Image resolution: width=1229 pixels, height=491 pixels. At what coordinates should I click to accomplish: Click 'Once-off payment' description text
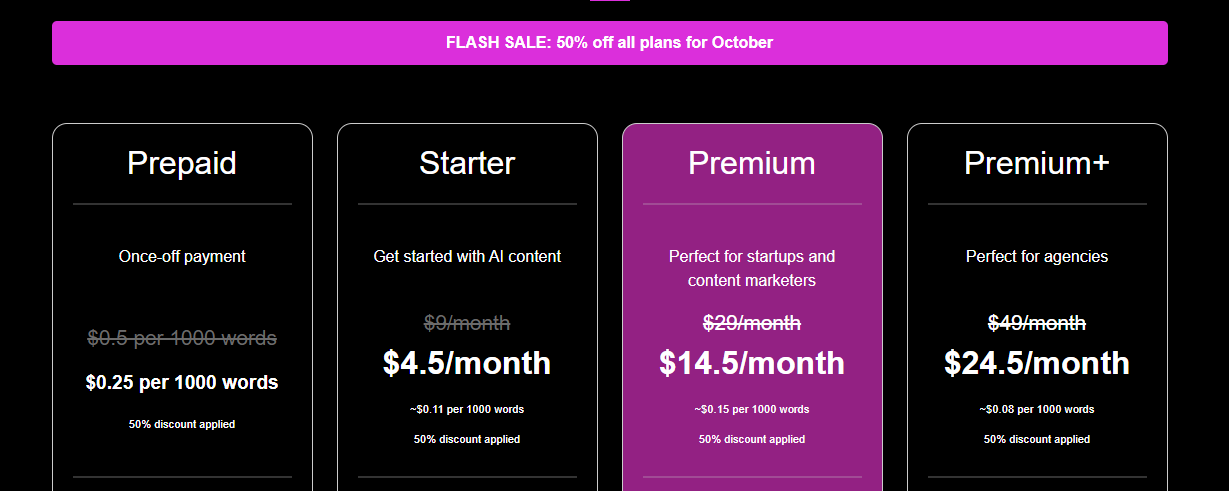click(182, 256)
